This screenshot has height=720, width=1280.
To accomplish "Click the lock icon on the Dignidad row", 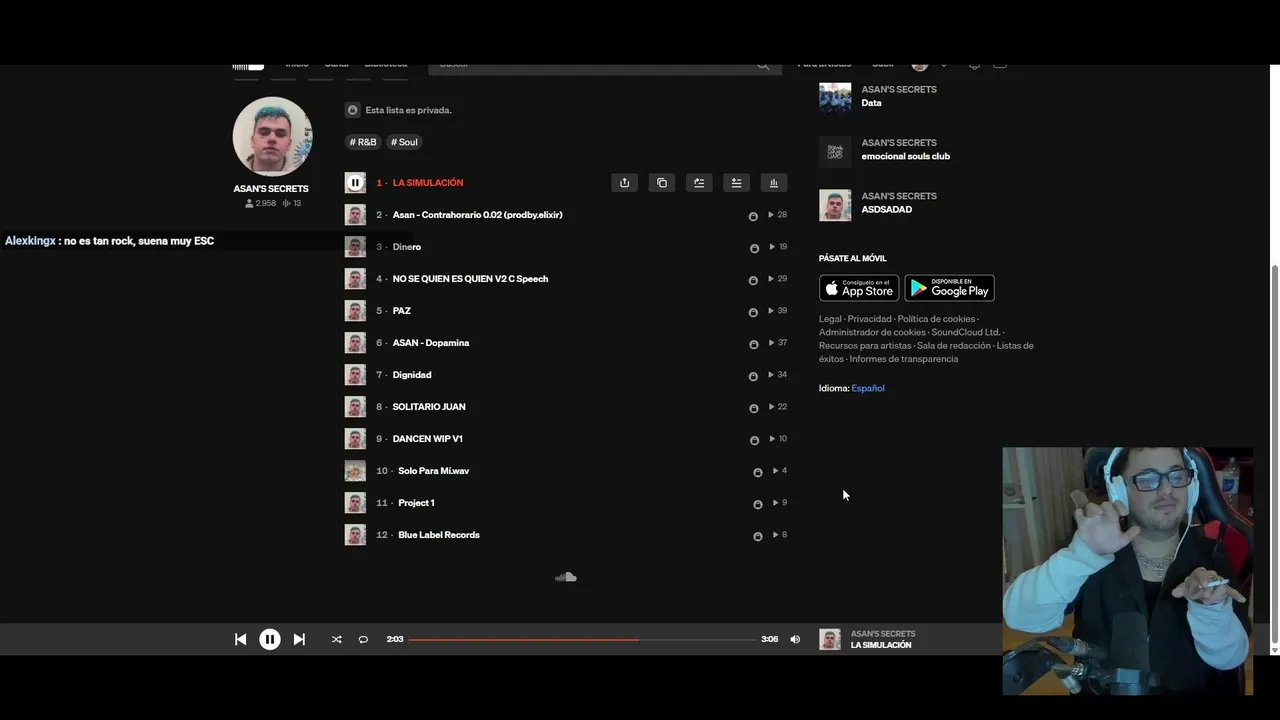I will [x=754, y=376].
